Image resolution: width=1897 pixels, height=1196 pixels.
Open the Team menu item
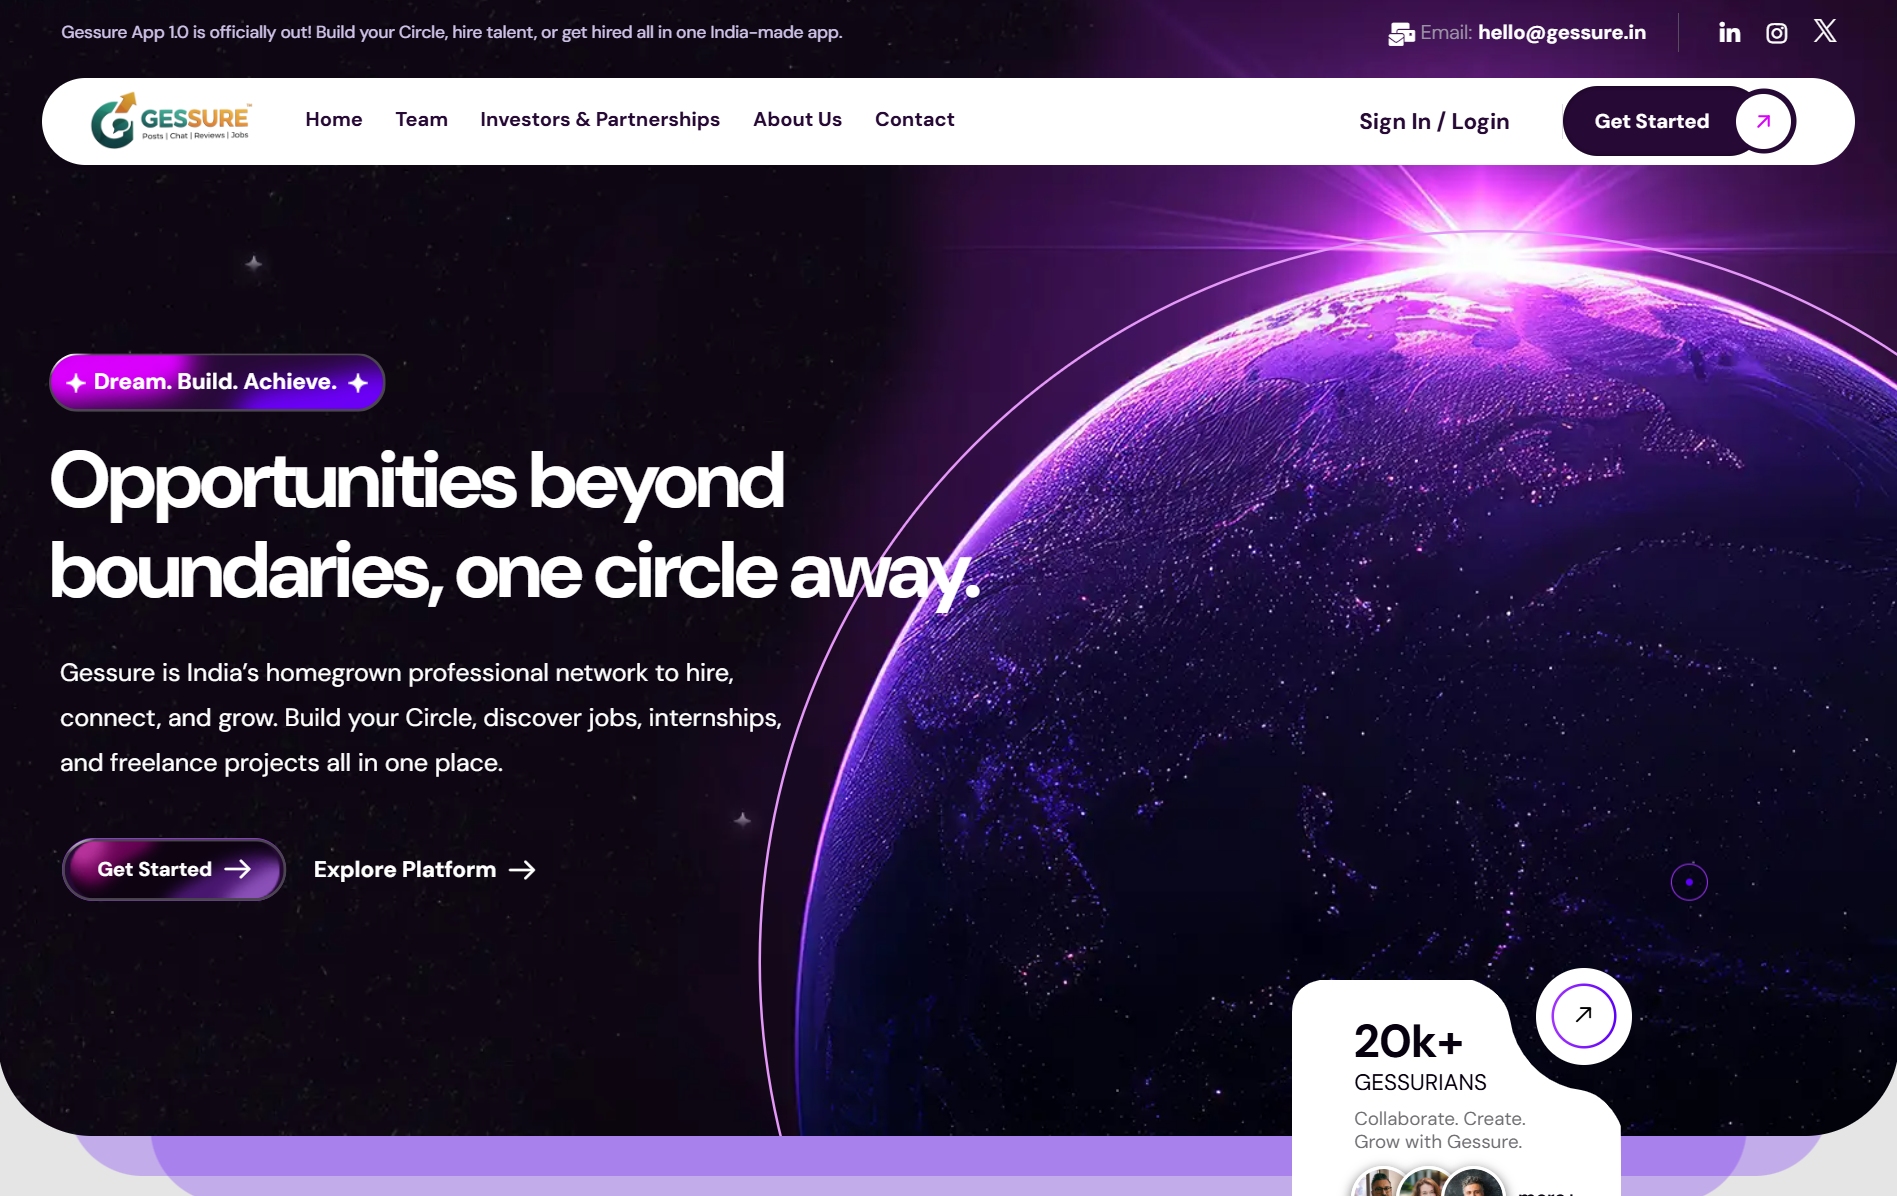coord(421,119)
